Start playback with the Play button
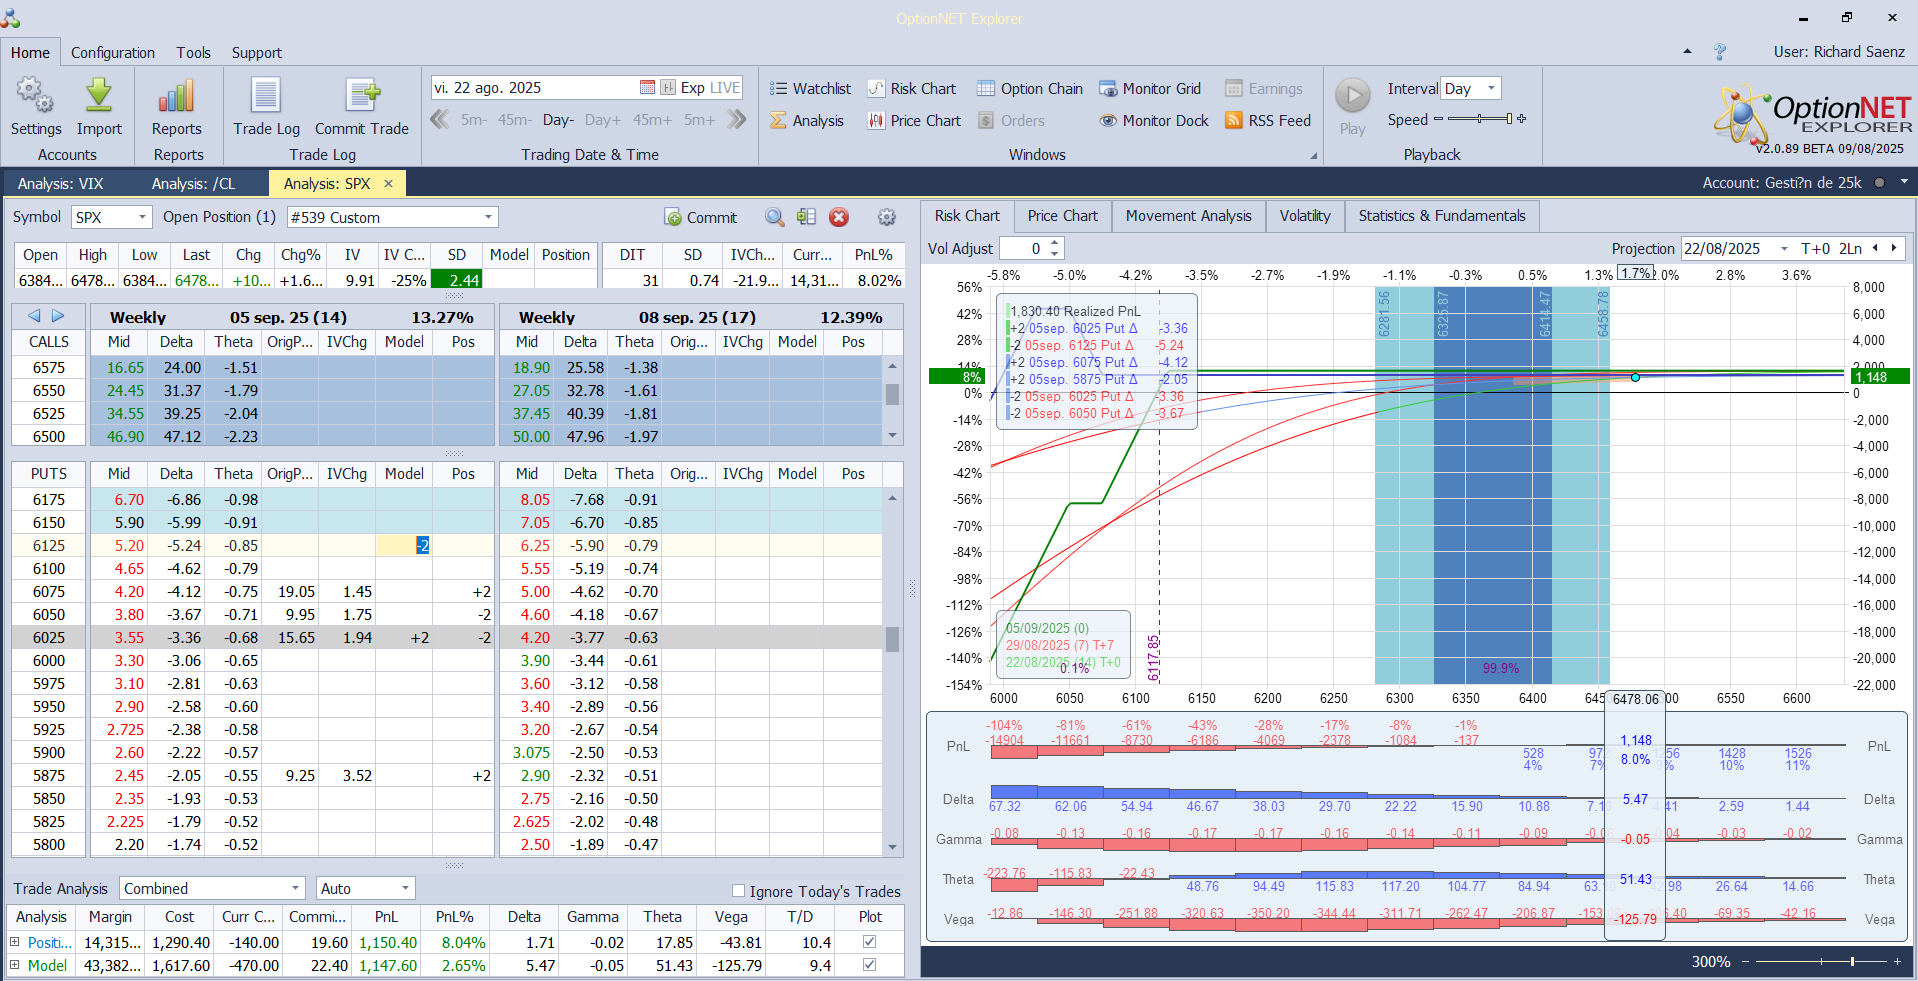 click(1352, 96)
